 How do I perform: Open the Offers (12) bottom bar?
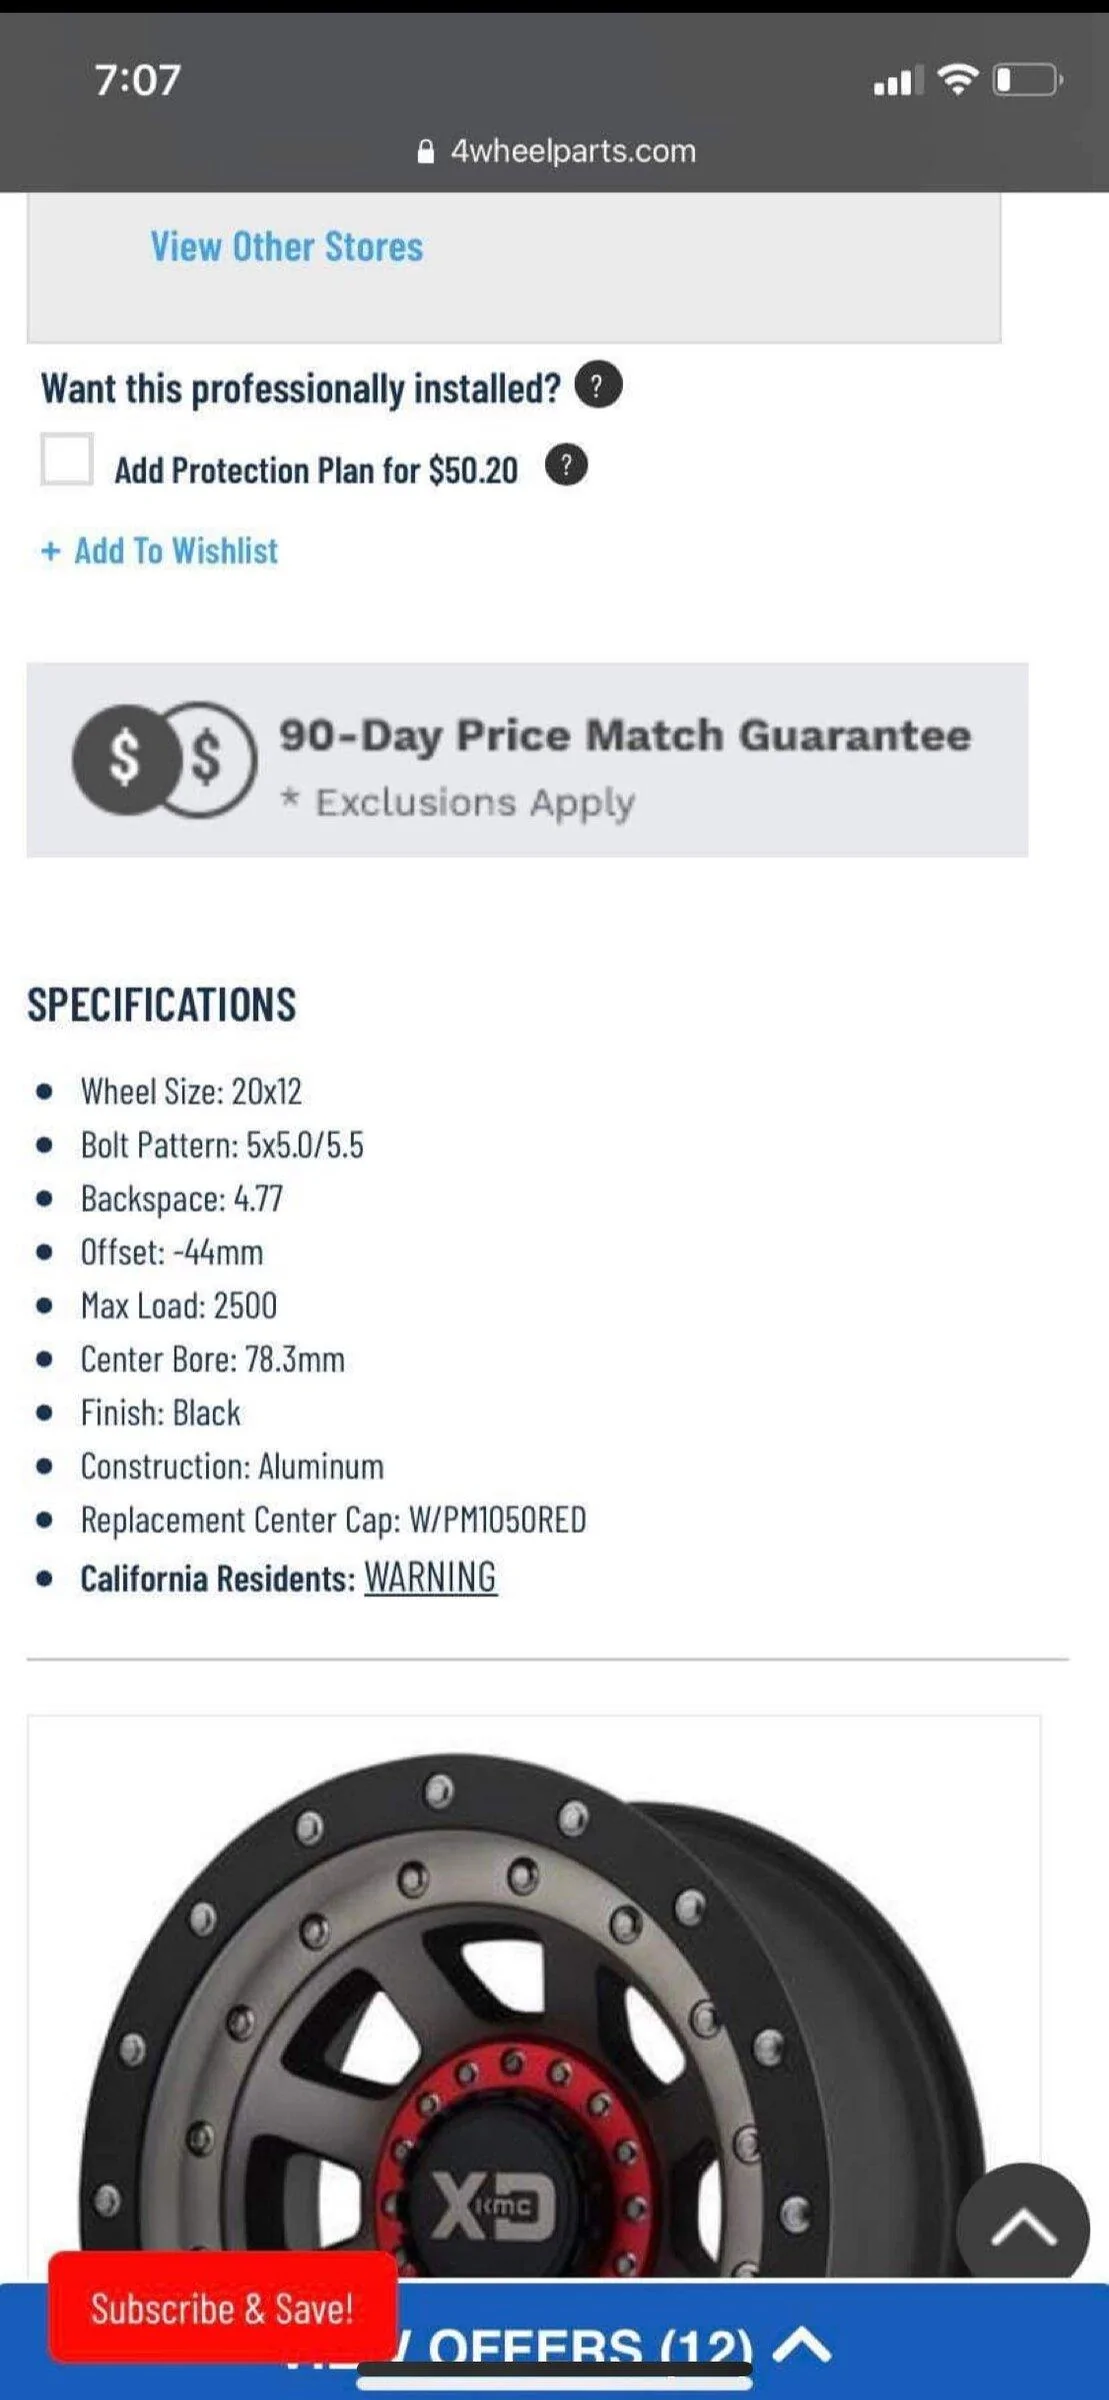point(554,2341)
